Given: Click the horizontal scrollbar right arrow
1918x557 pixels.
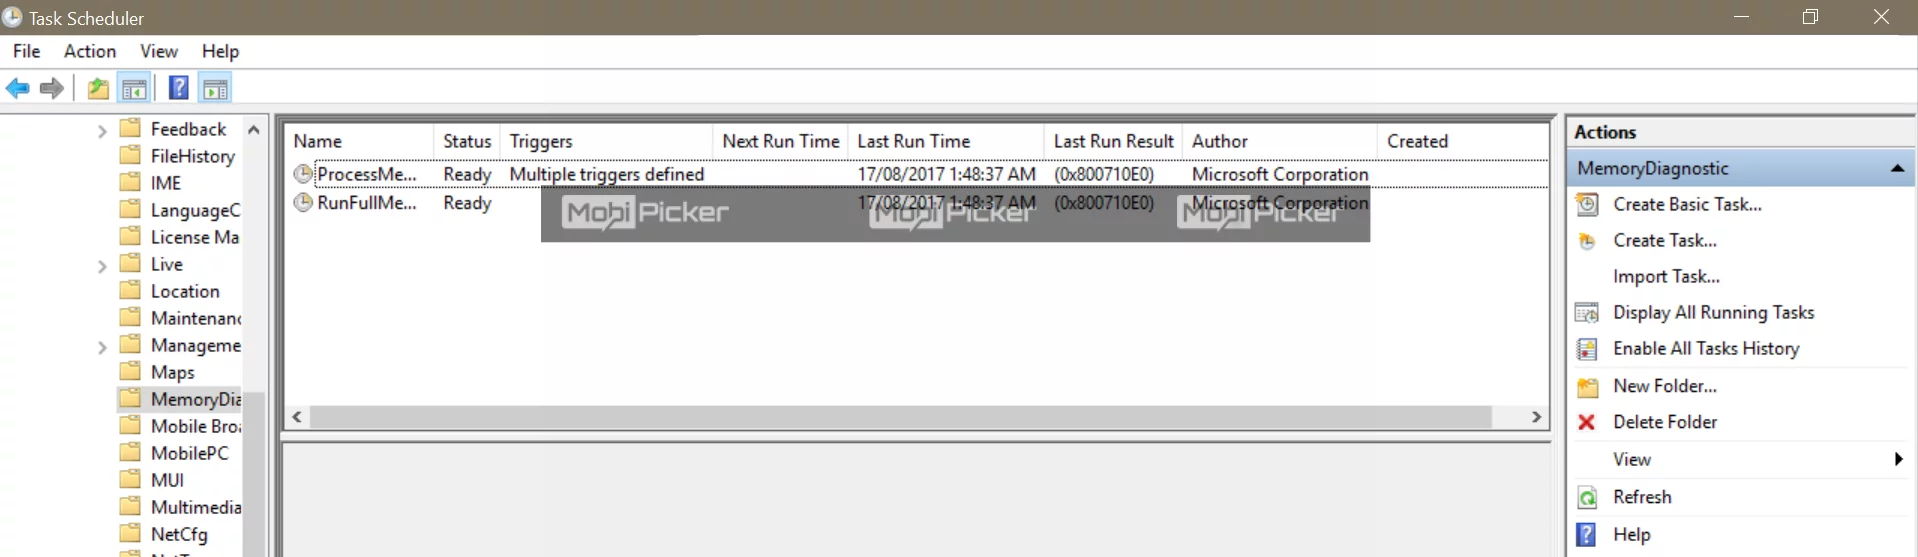Looking at the screenshot, I should pyautogui.click(x=1536, y=417).
